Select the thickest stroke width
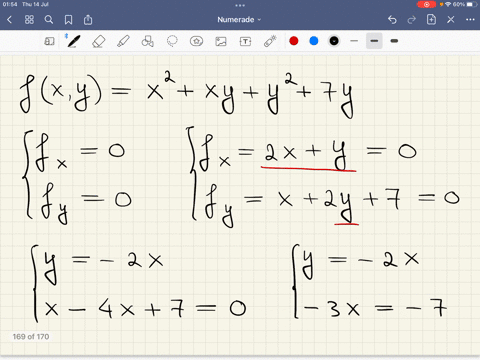 [394, 41]
